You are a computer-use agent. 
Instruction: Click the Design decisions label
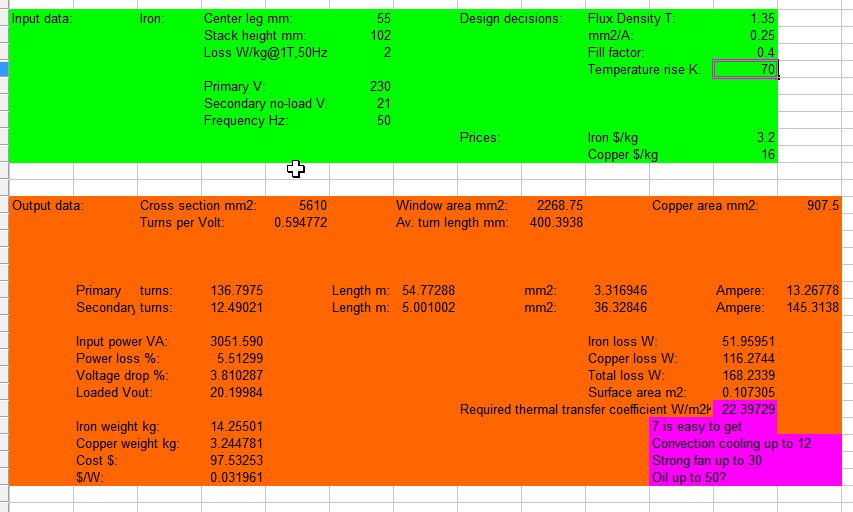tap(511, 18)
